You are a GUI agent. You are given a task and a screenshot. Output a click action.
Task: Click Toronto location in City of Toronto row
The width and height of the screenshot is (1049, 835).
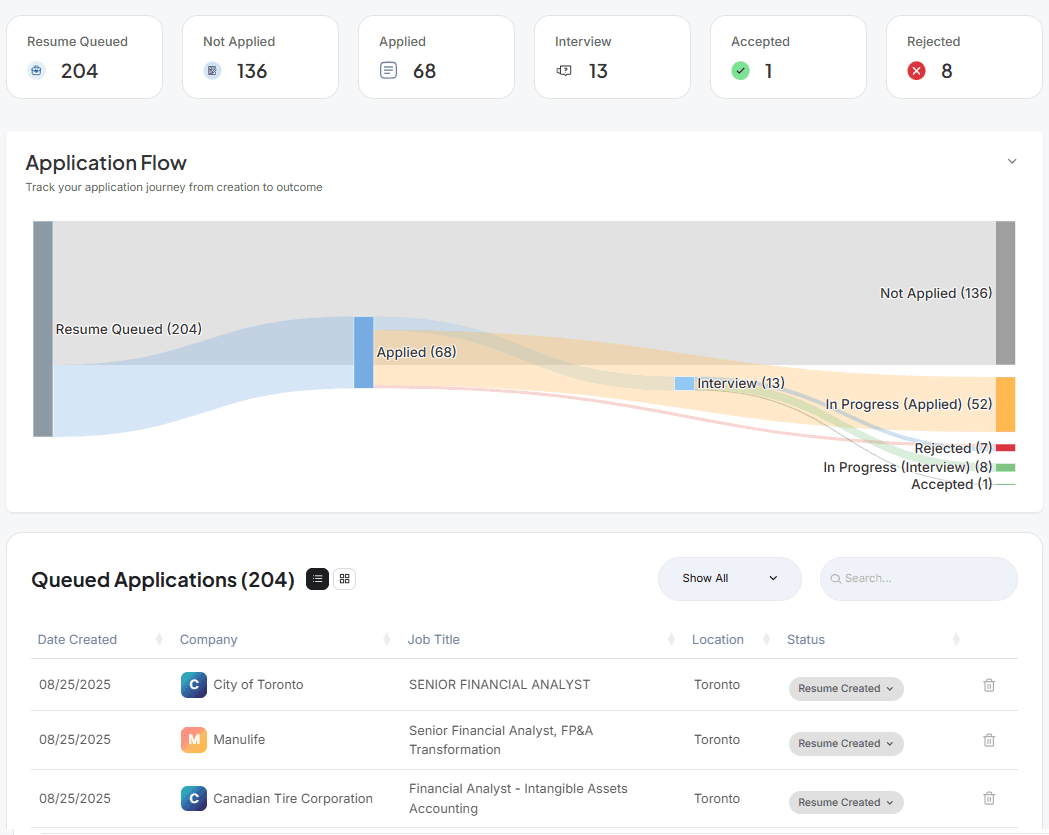pyautogui.click(x=717, y=684)
